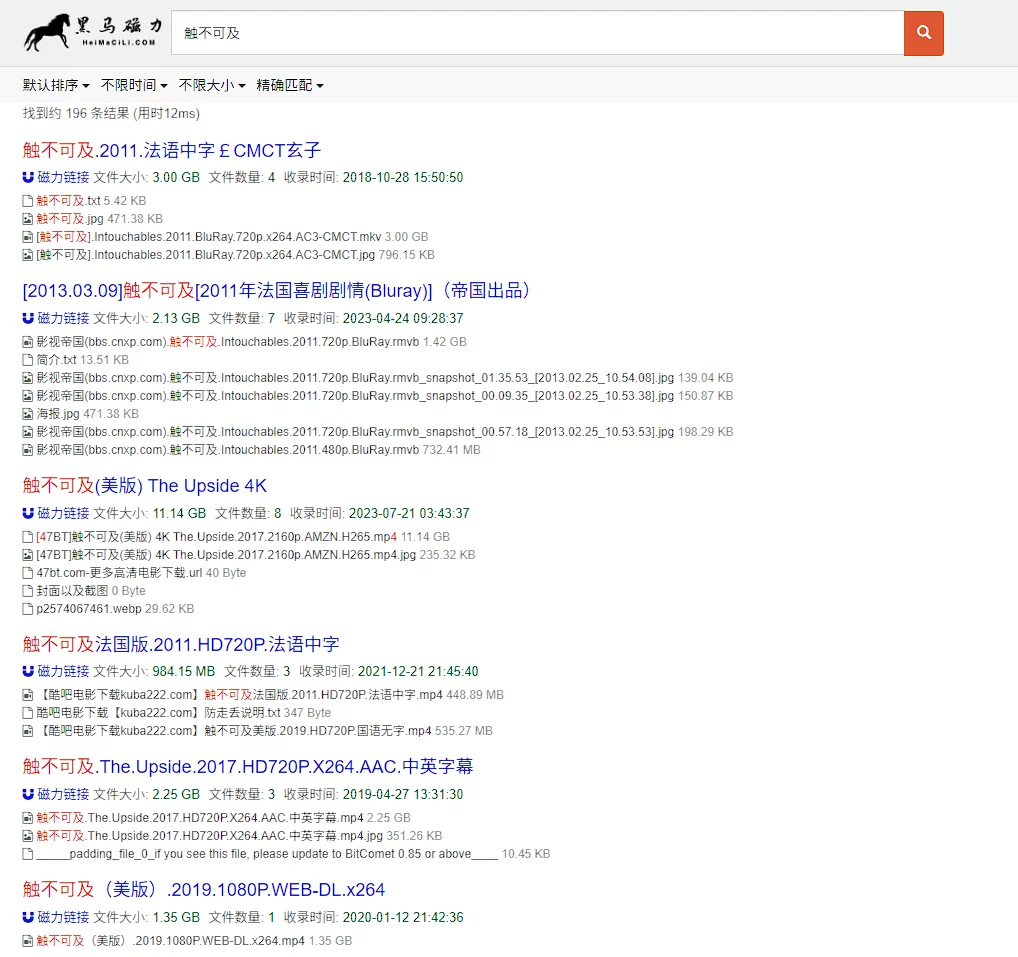This screenshot has height=957, width=1018.
Task: Open the [2013.03.09] 帝国出品 Bluray result title
Action: [277, 291]
